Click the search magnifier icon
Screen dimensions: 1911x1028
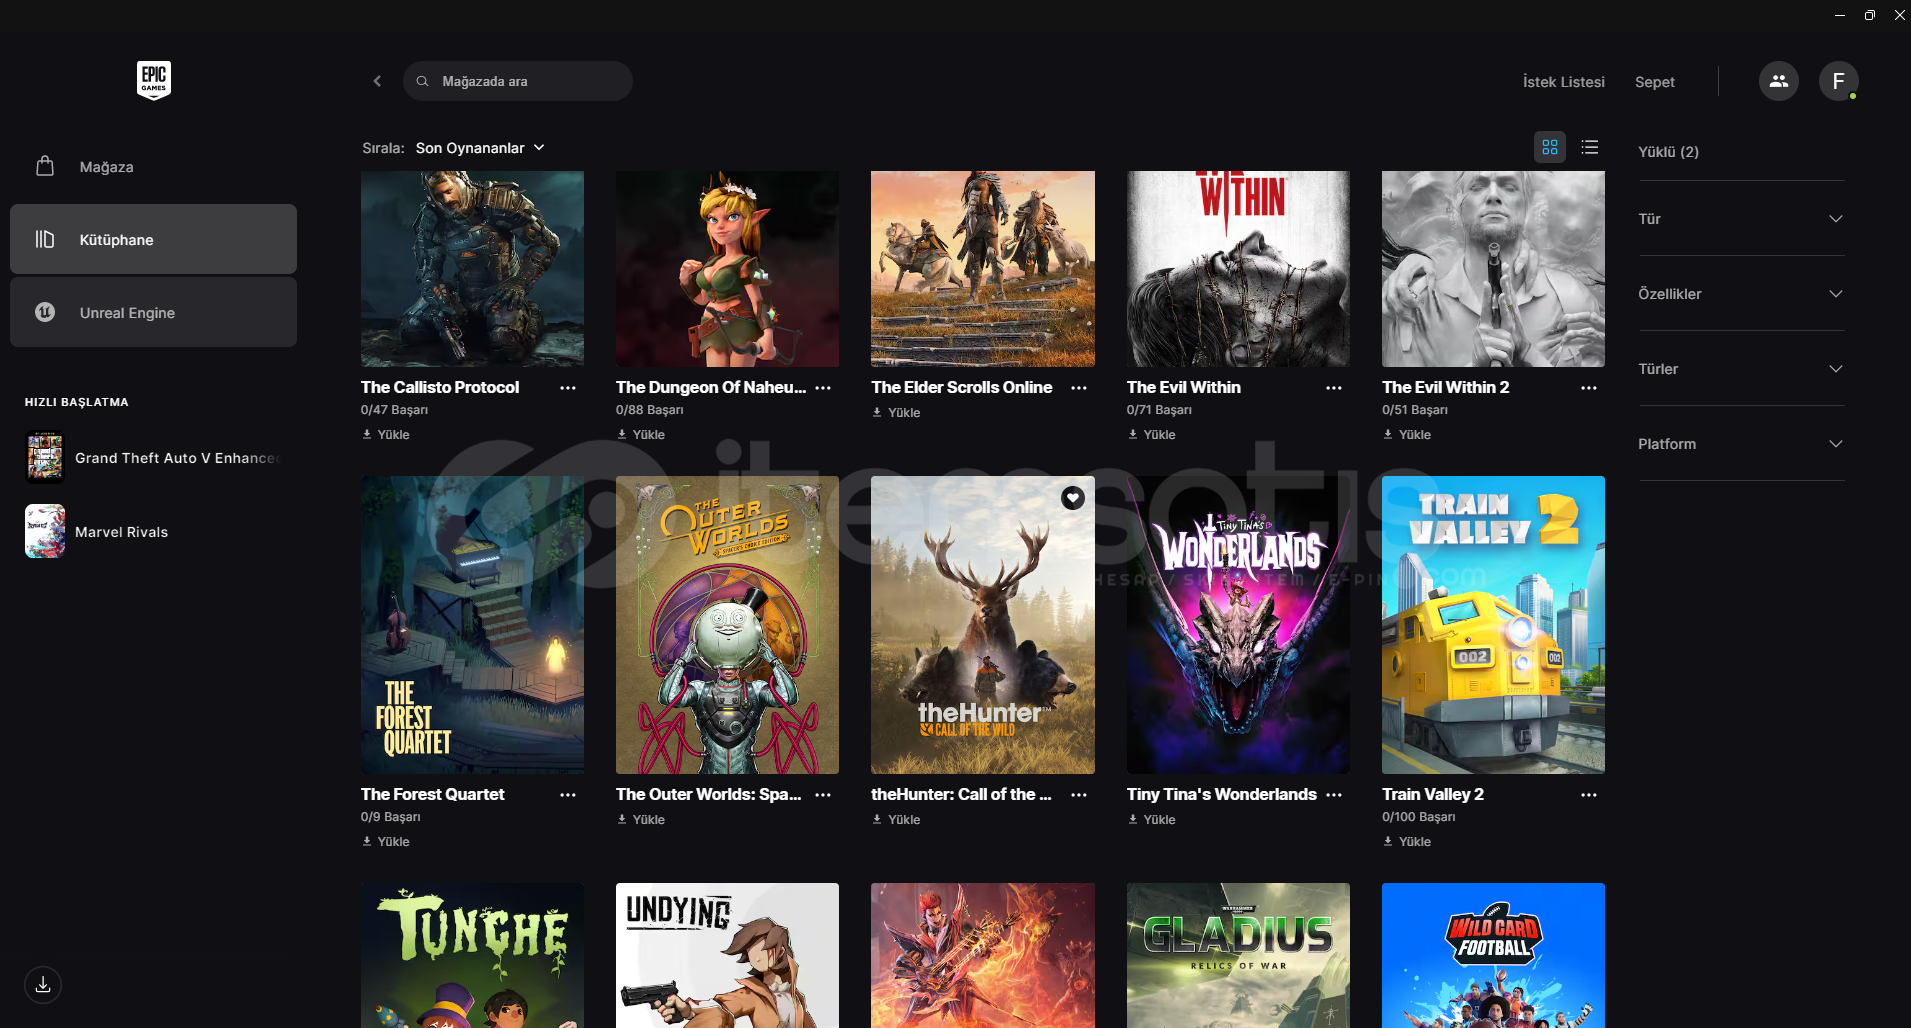(423, 81)
